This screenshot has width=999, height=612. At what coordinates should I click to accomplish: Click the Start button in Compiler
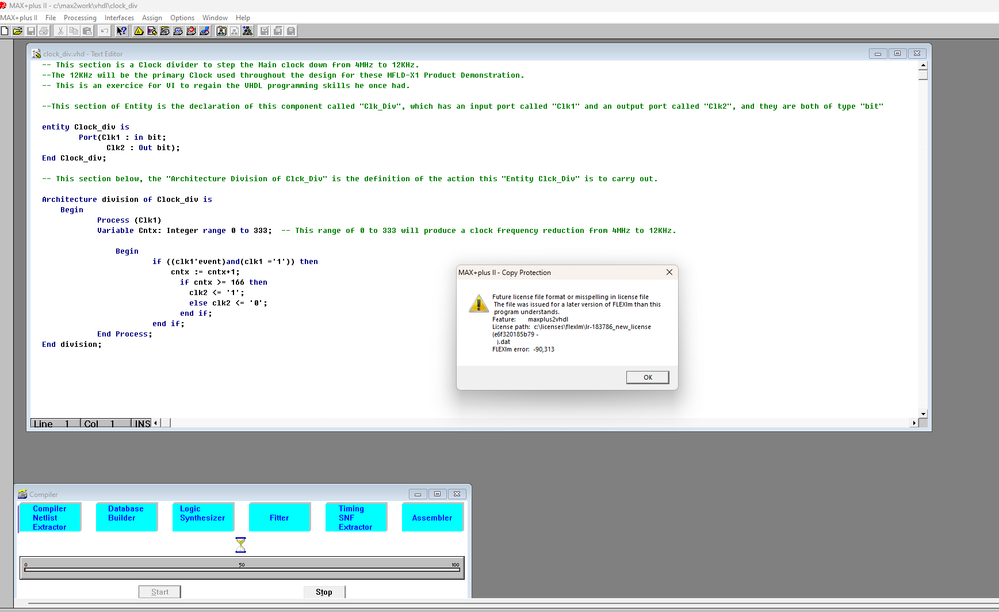160,592
